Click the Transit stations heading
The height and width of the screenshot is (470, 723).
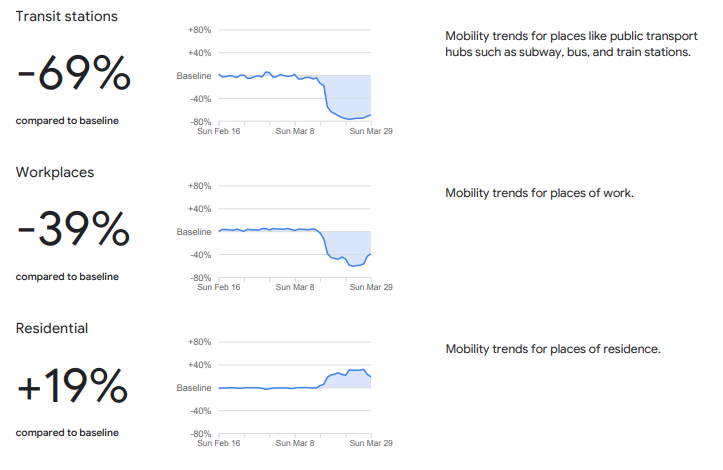66,17
